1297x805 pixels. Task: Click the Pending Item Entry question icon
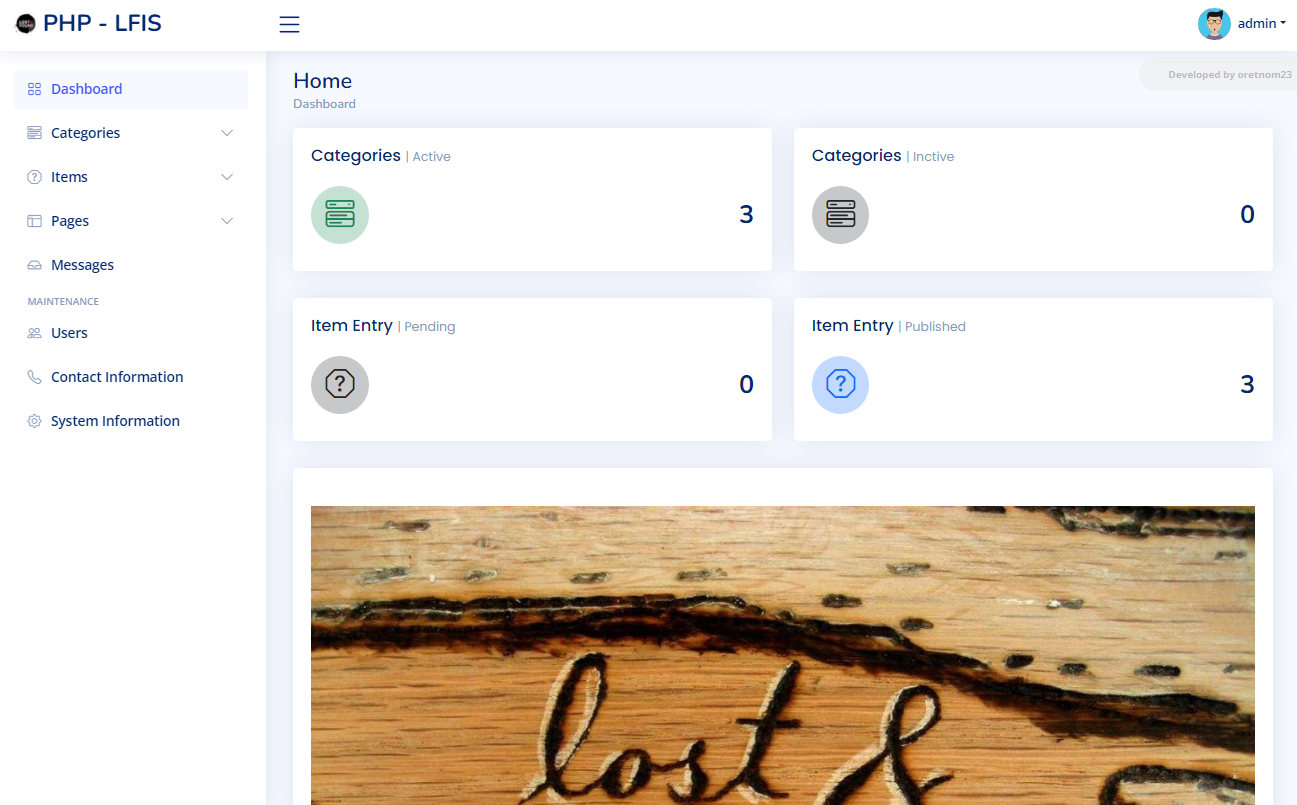pos(340,385)
